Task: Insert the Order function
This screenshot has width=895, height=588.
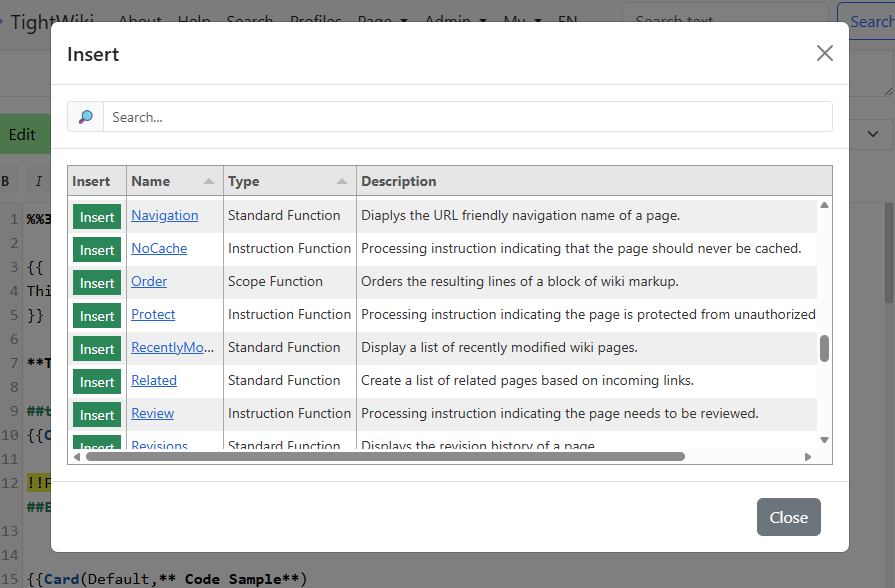Action: 97,283
